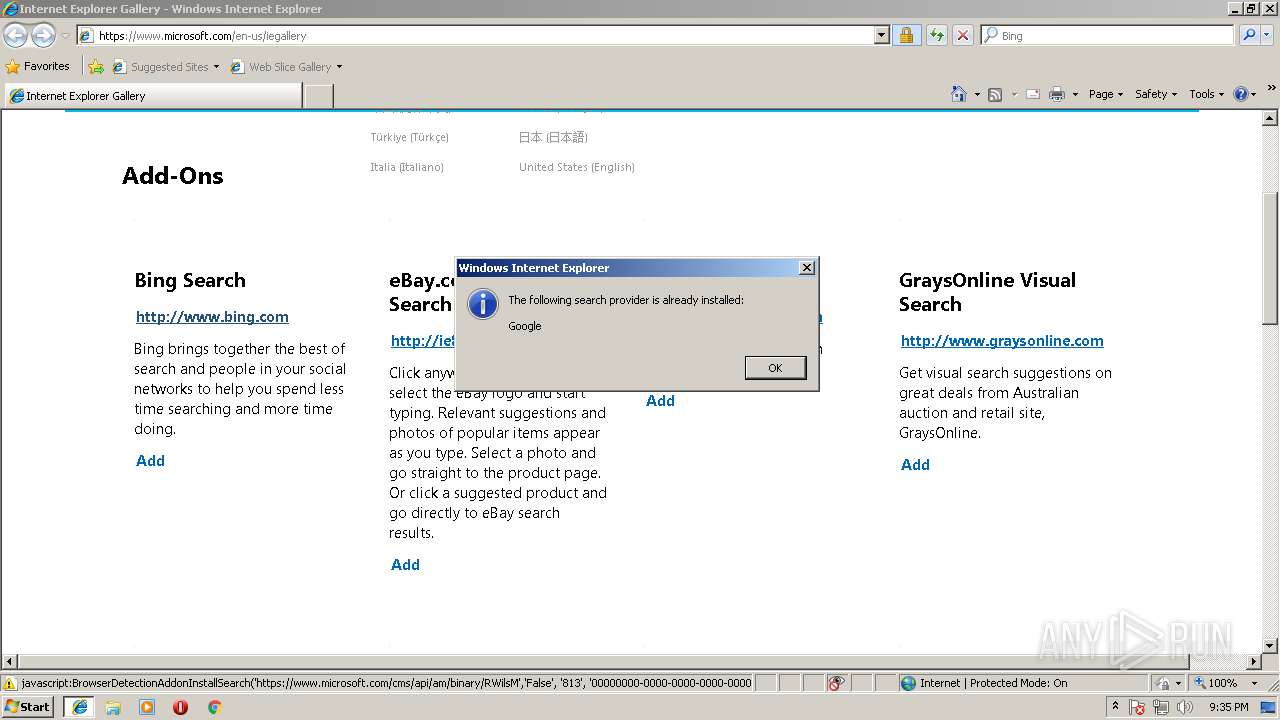Expand Web Slice Gallery dropdown

[339, 67]
